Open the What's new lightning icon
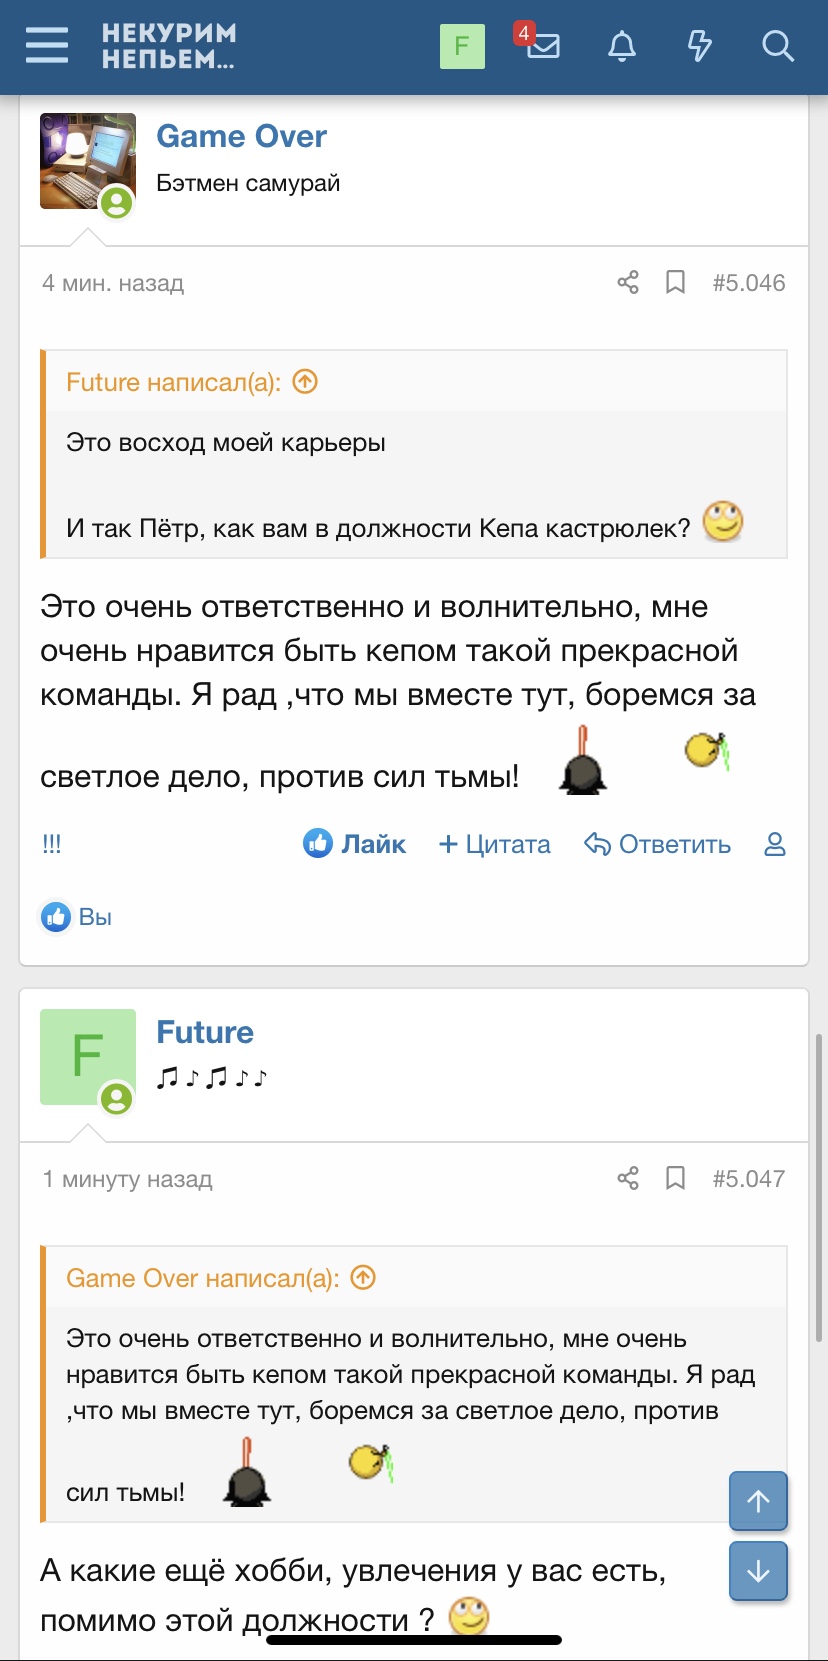The image size is (828, 1661). [700, 46]
